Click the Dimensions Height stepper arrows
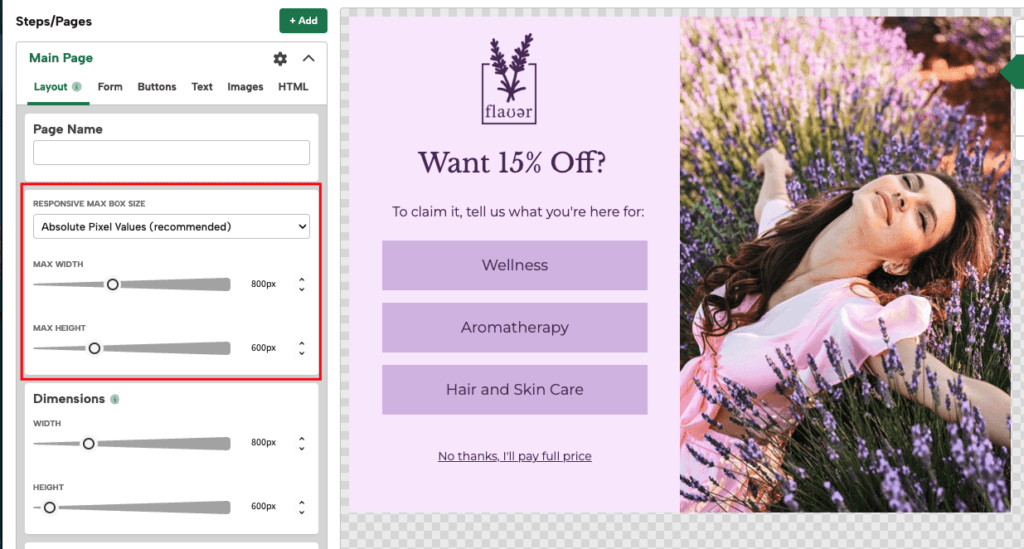The height and width of the screenshot is (549, 1024). (x=302, y=507)
